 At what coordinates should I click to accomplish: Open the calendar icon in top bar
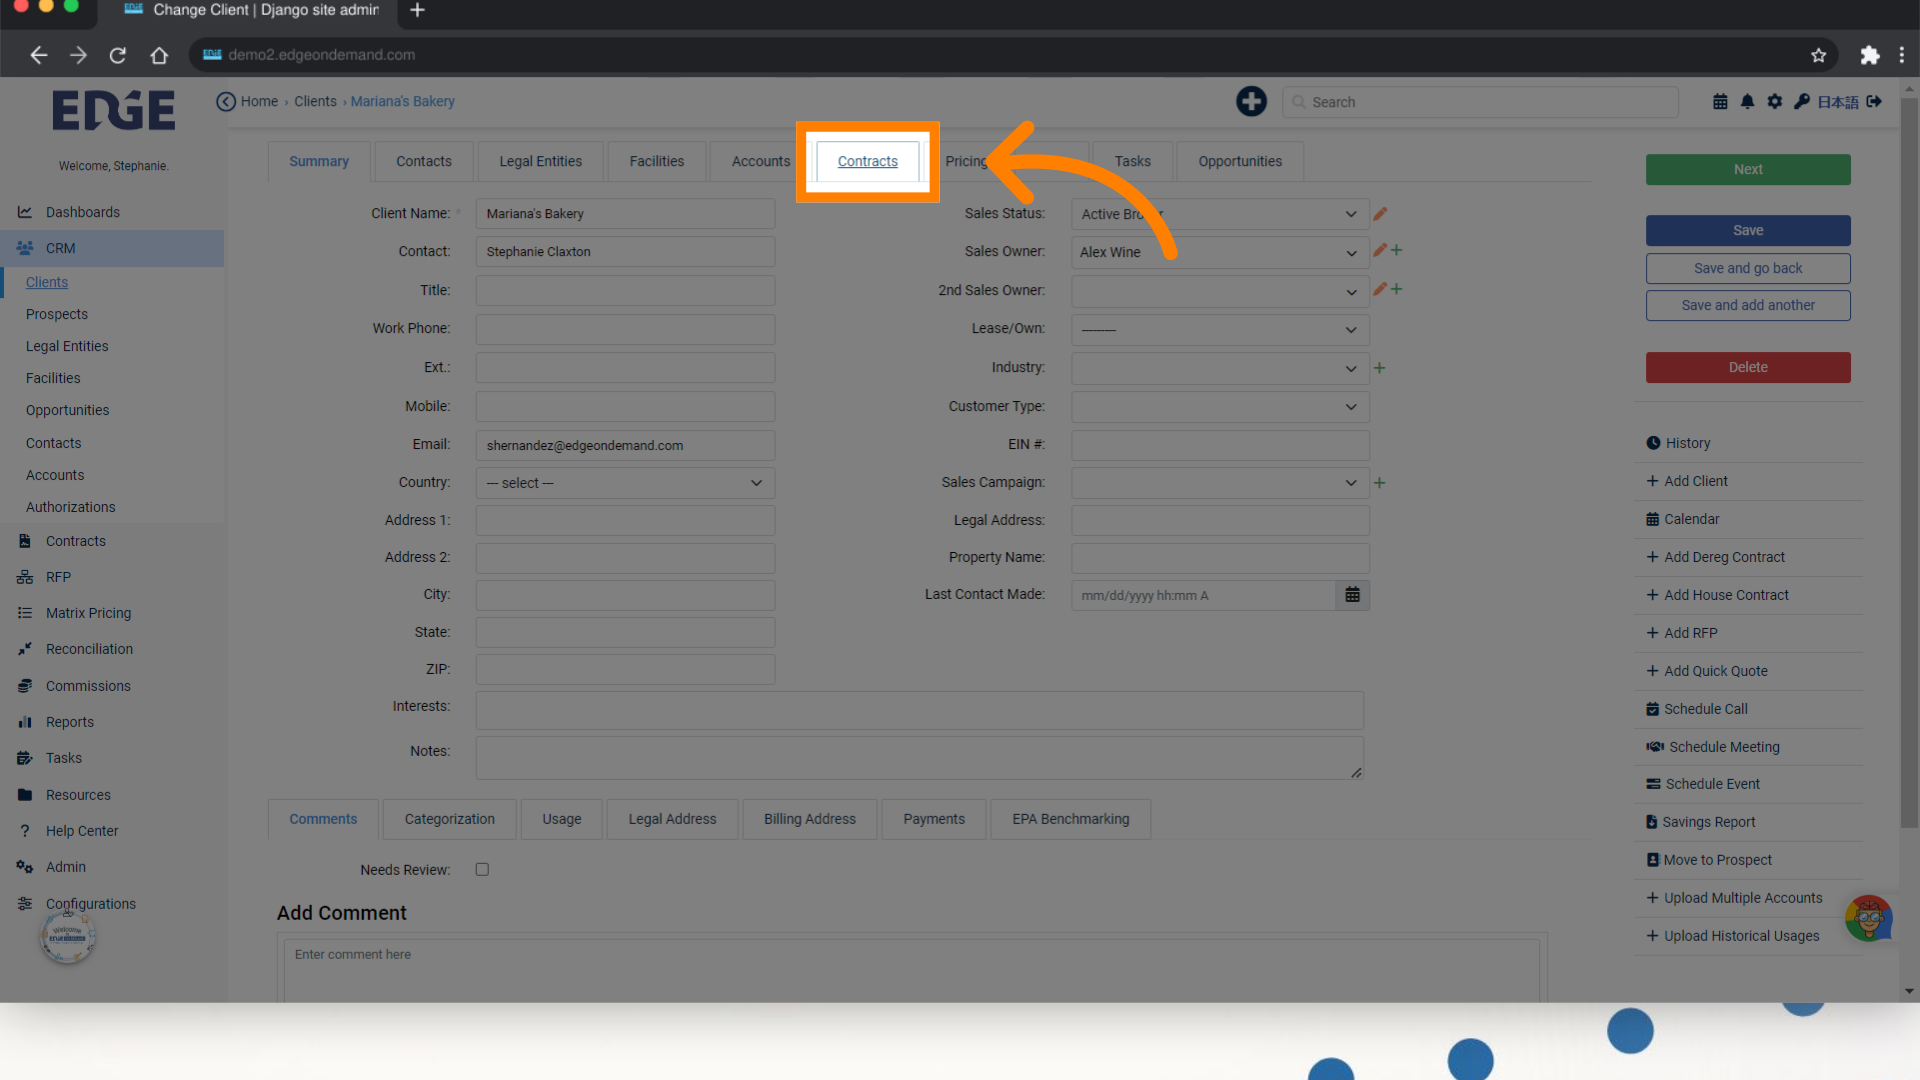1720,101
